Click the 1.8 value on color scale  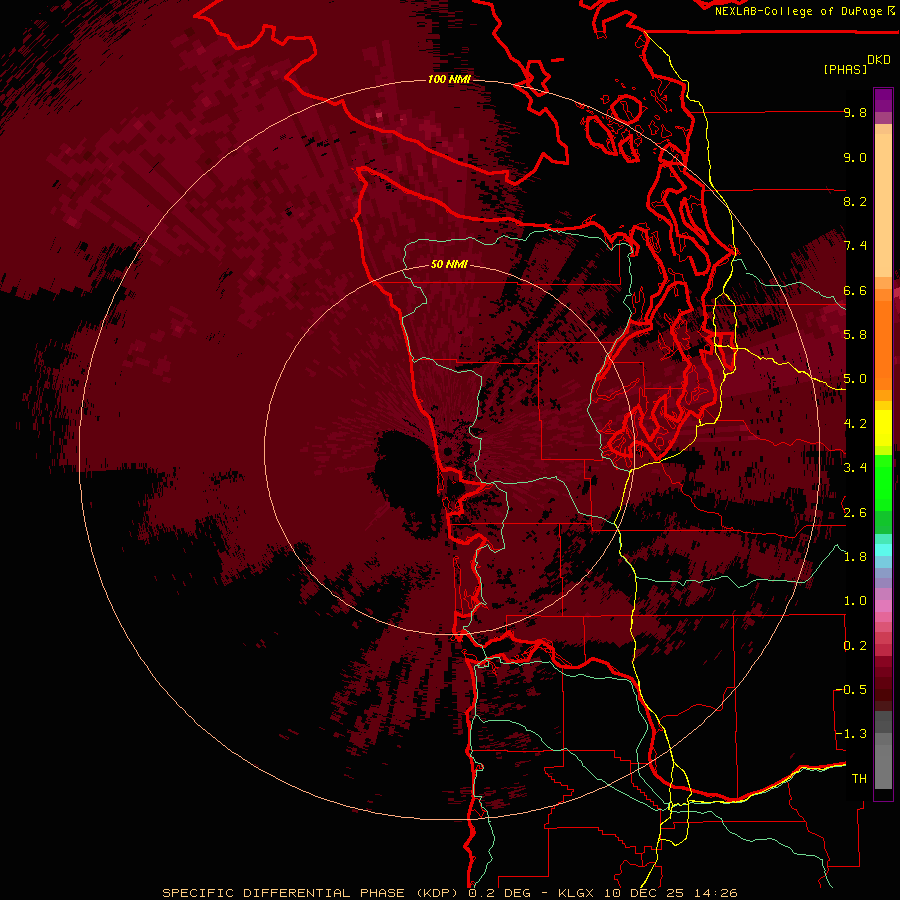click(855, 557)
